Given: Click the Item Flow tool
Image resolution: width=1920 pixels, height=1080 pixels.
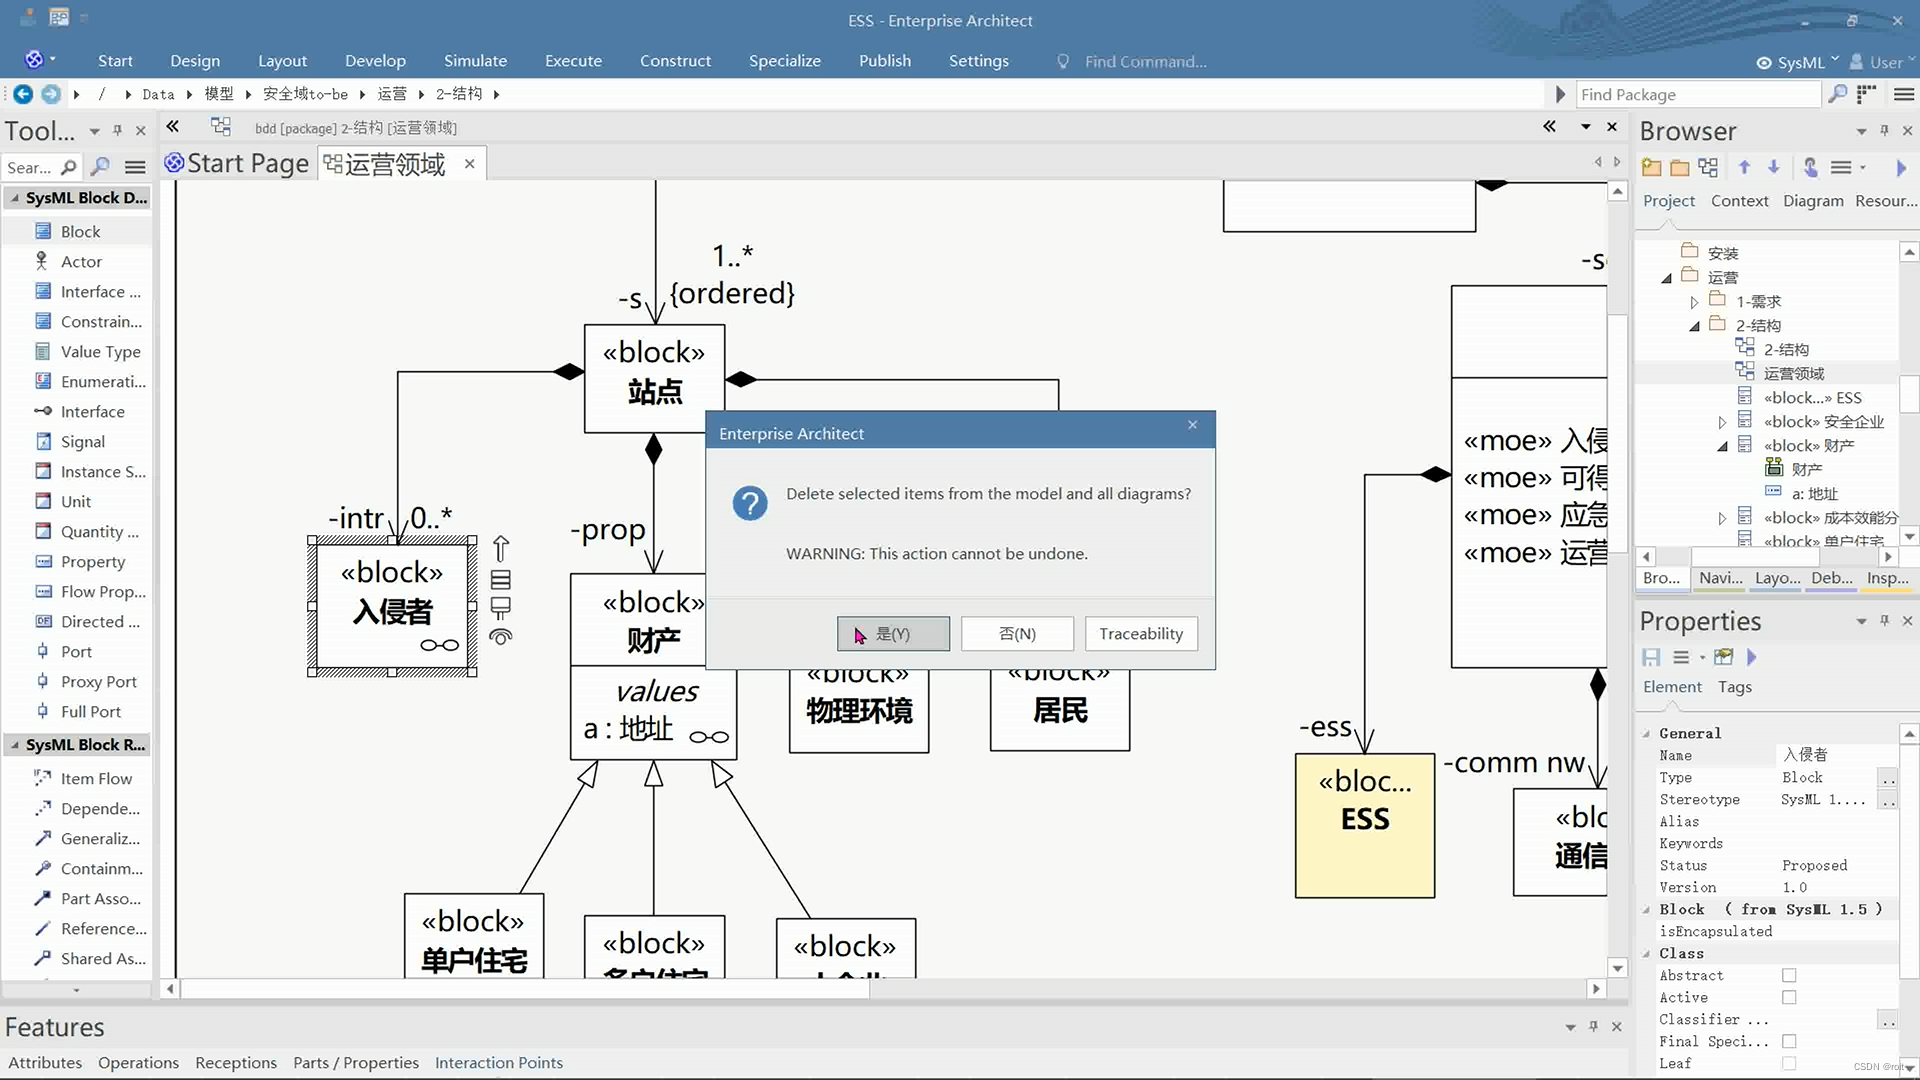Looking at the screenshot, I should (95, 779).
